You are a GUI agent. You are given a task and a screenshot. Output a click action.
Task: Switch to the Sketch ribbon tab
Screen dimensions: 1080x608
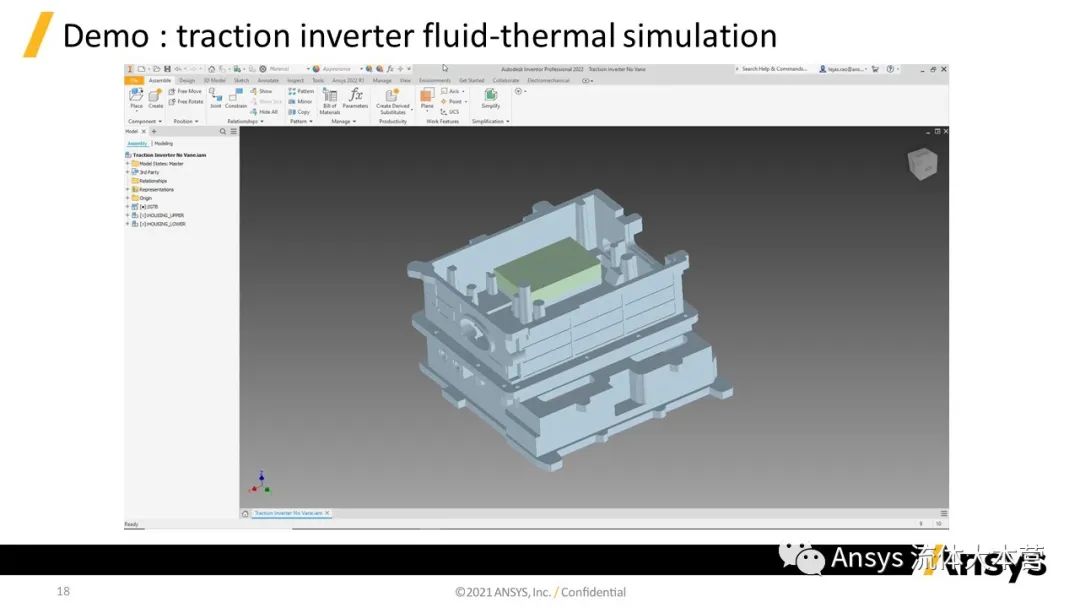[241, 81]
